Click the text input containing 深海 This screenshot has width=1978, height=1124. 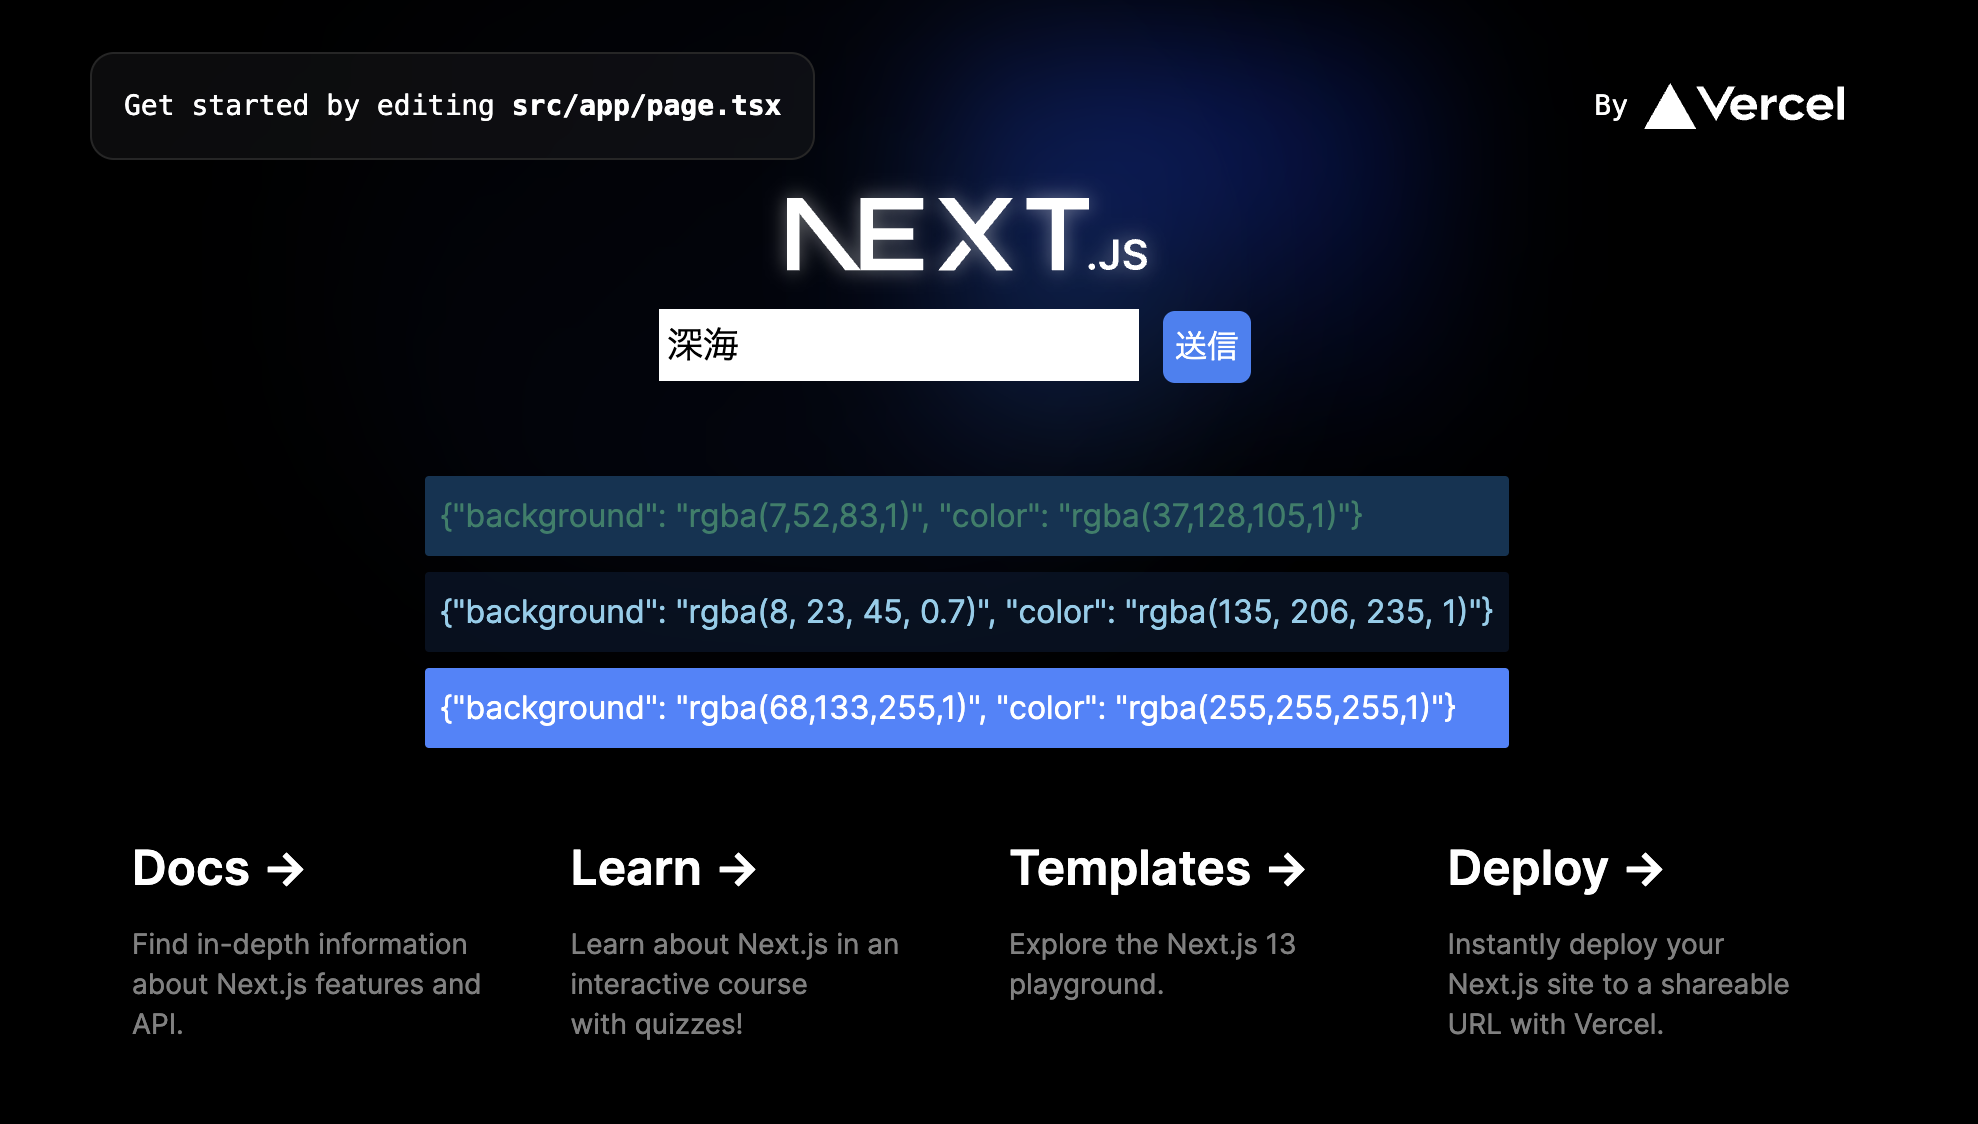pyautogui.click(x=898, y=345)
